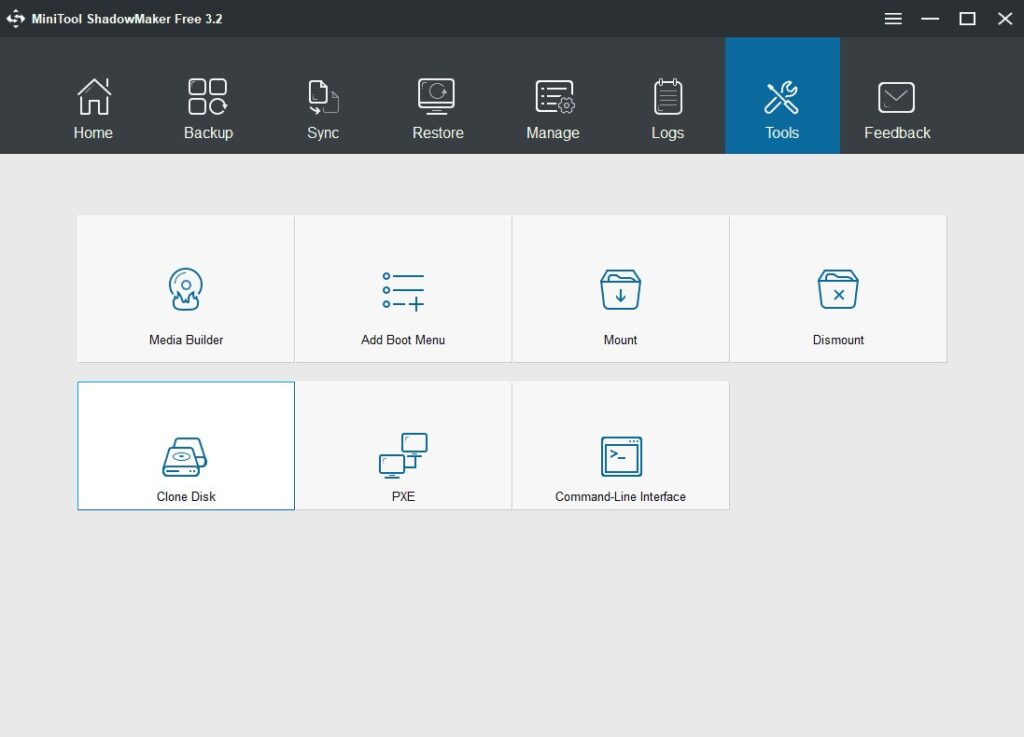
Task: Click the Media Builder label text
Action: click(x=186, y=340)
